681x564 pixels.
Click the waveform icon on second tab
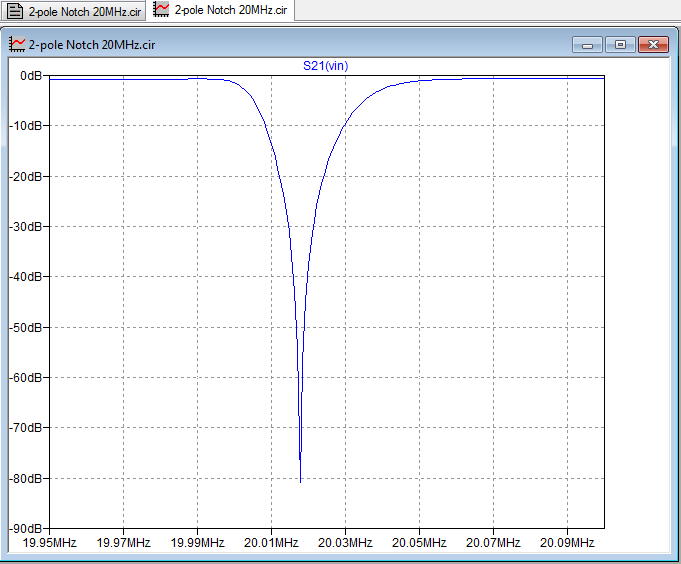pos(161,10)
